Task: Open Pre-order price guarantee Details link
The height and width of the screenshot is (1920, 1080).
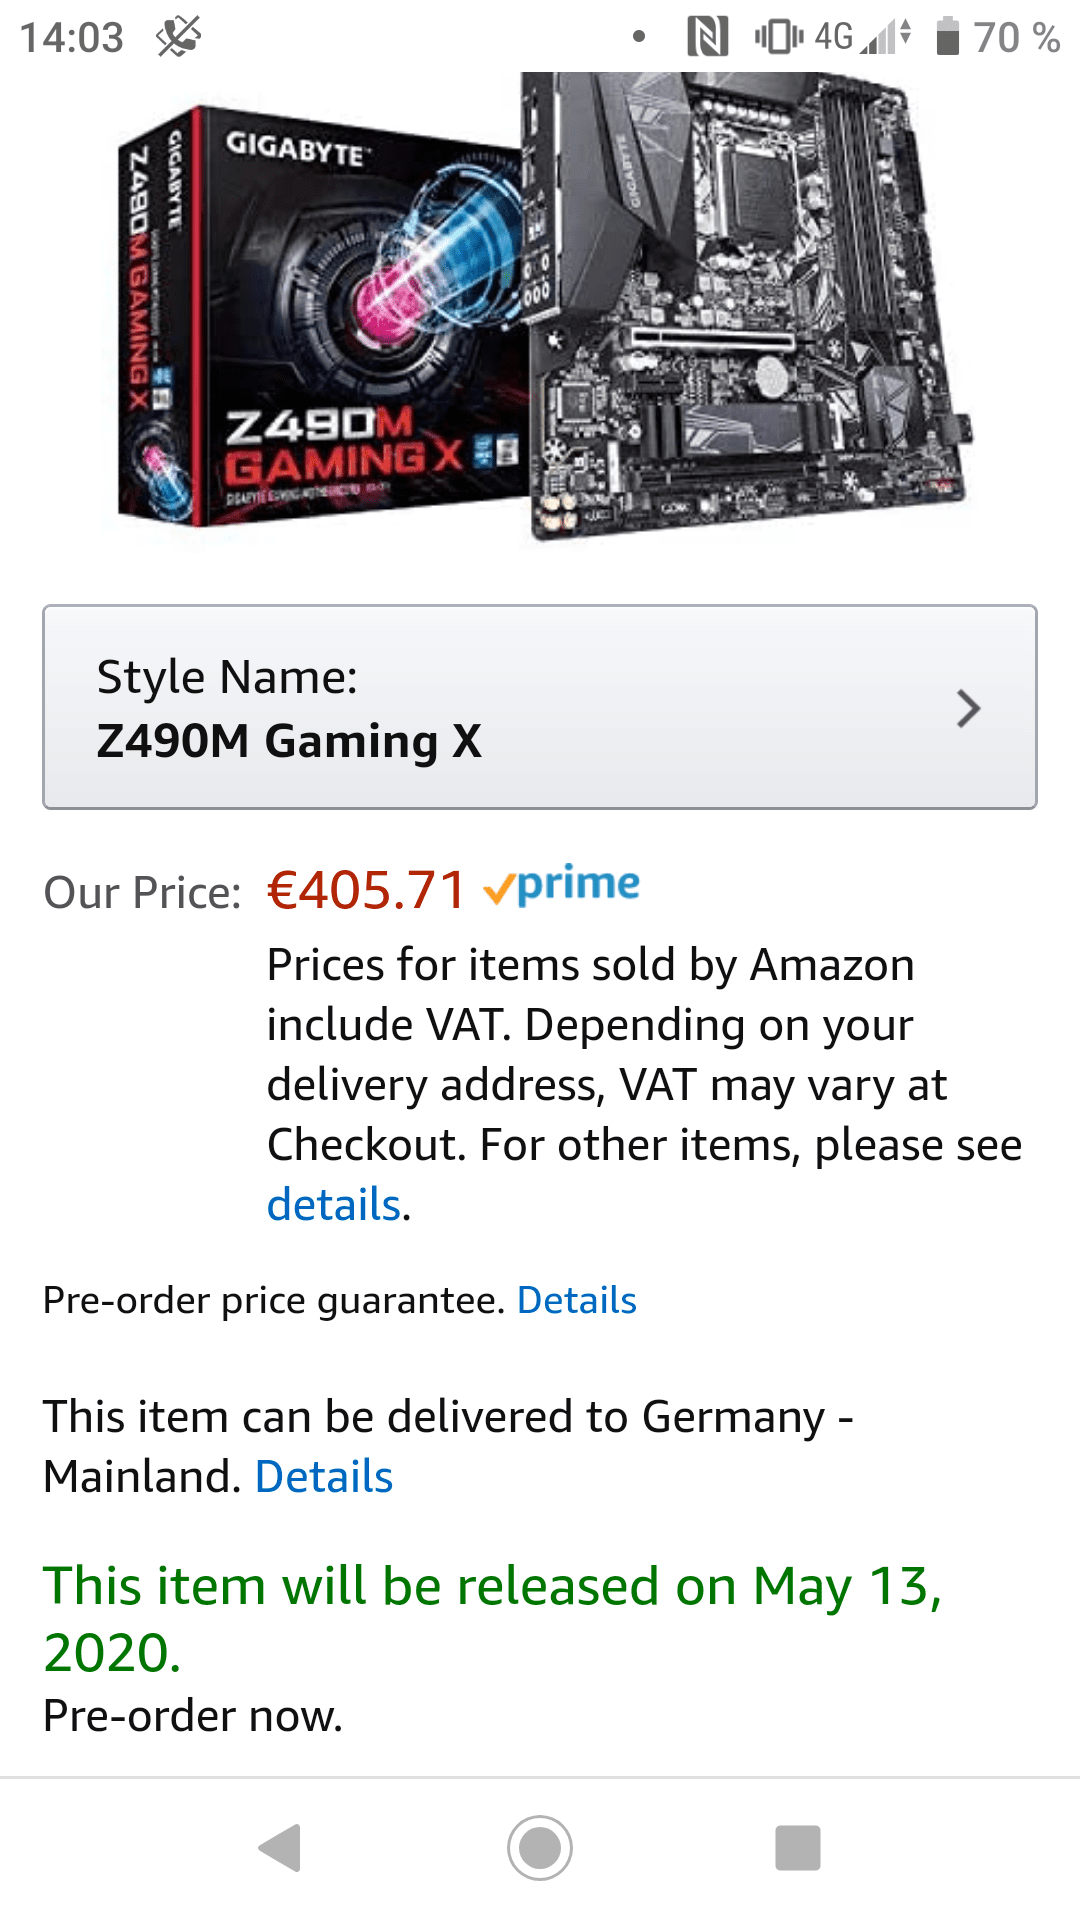Action: point(577,1300)
